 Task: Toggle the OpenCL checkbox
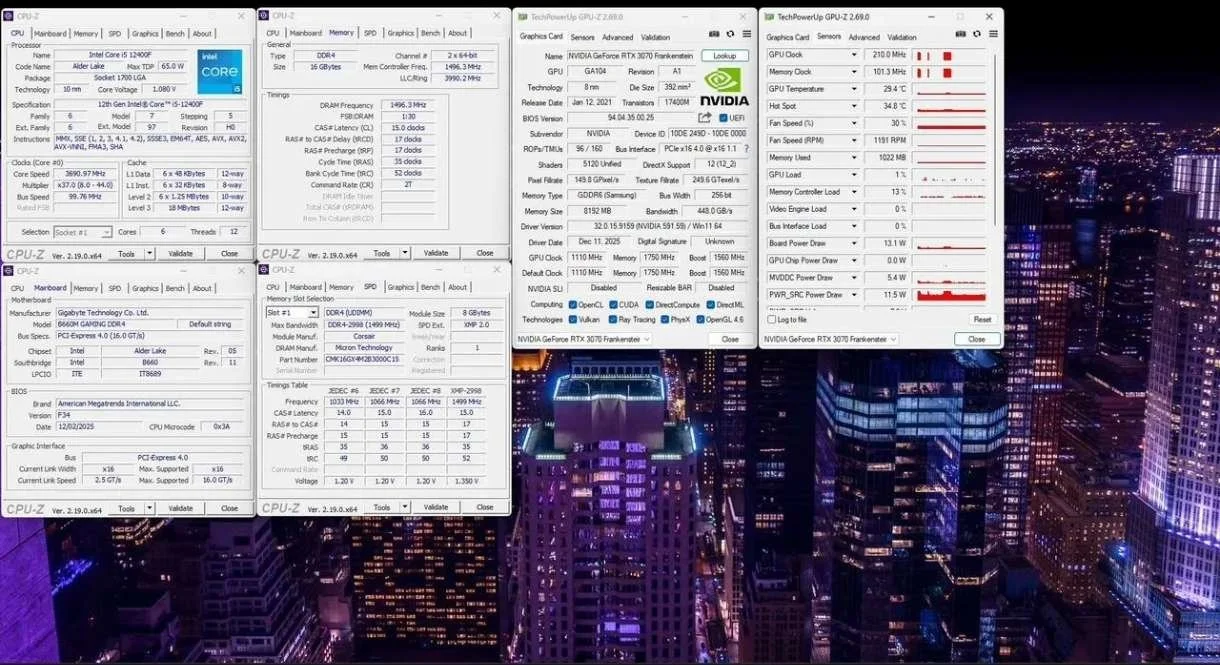572,305
